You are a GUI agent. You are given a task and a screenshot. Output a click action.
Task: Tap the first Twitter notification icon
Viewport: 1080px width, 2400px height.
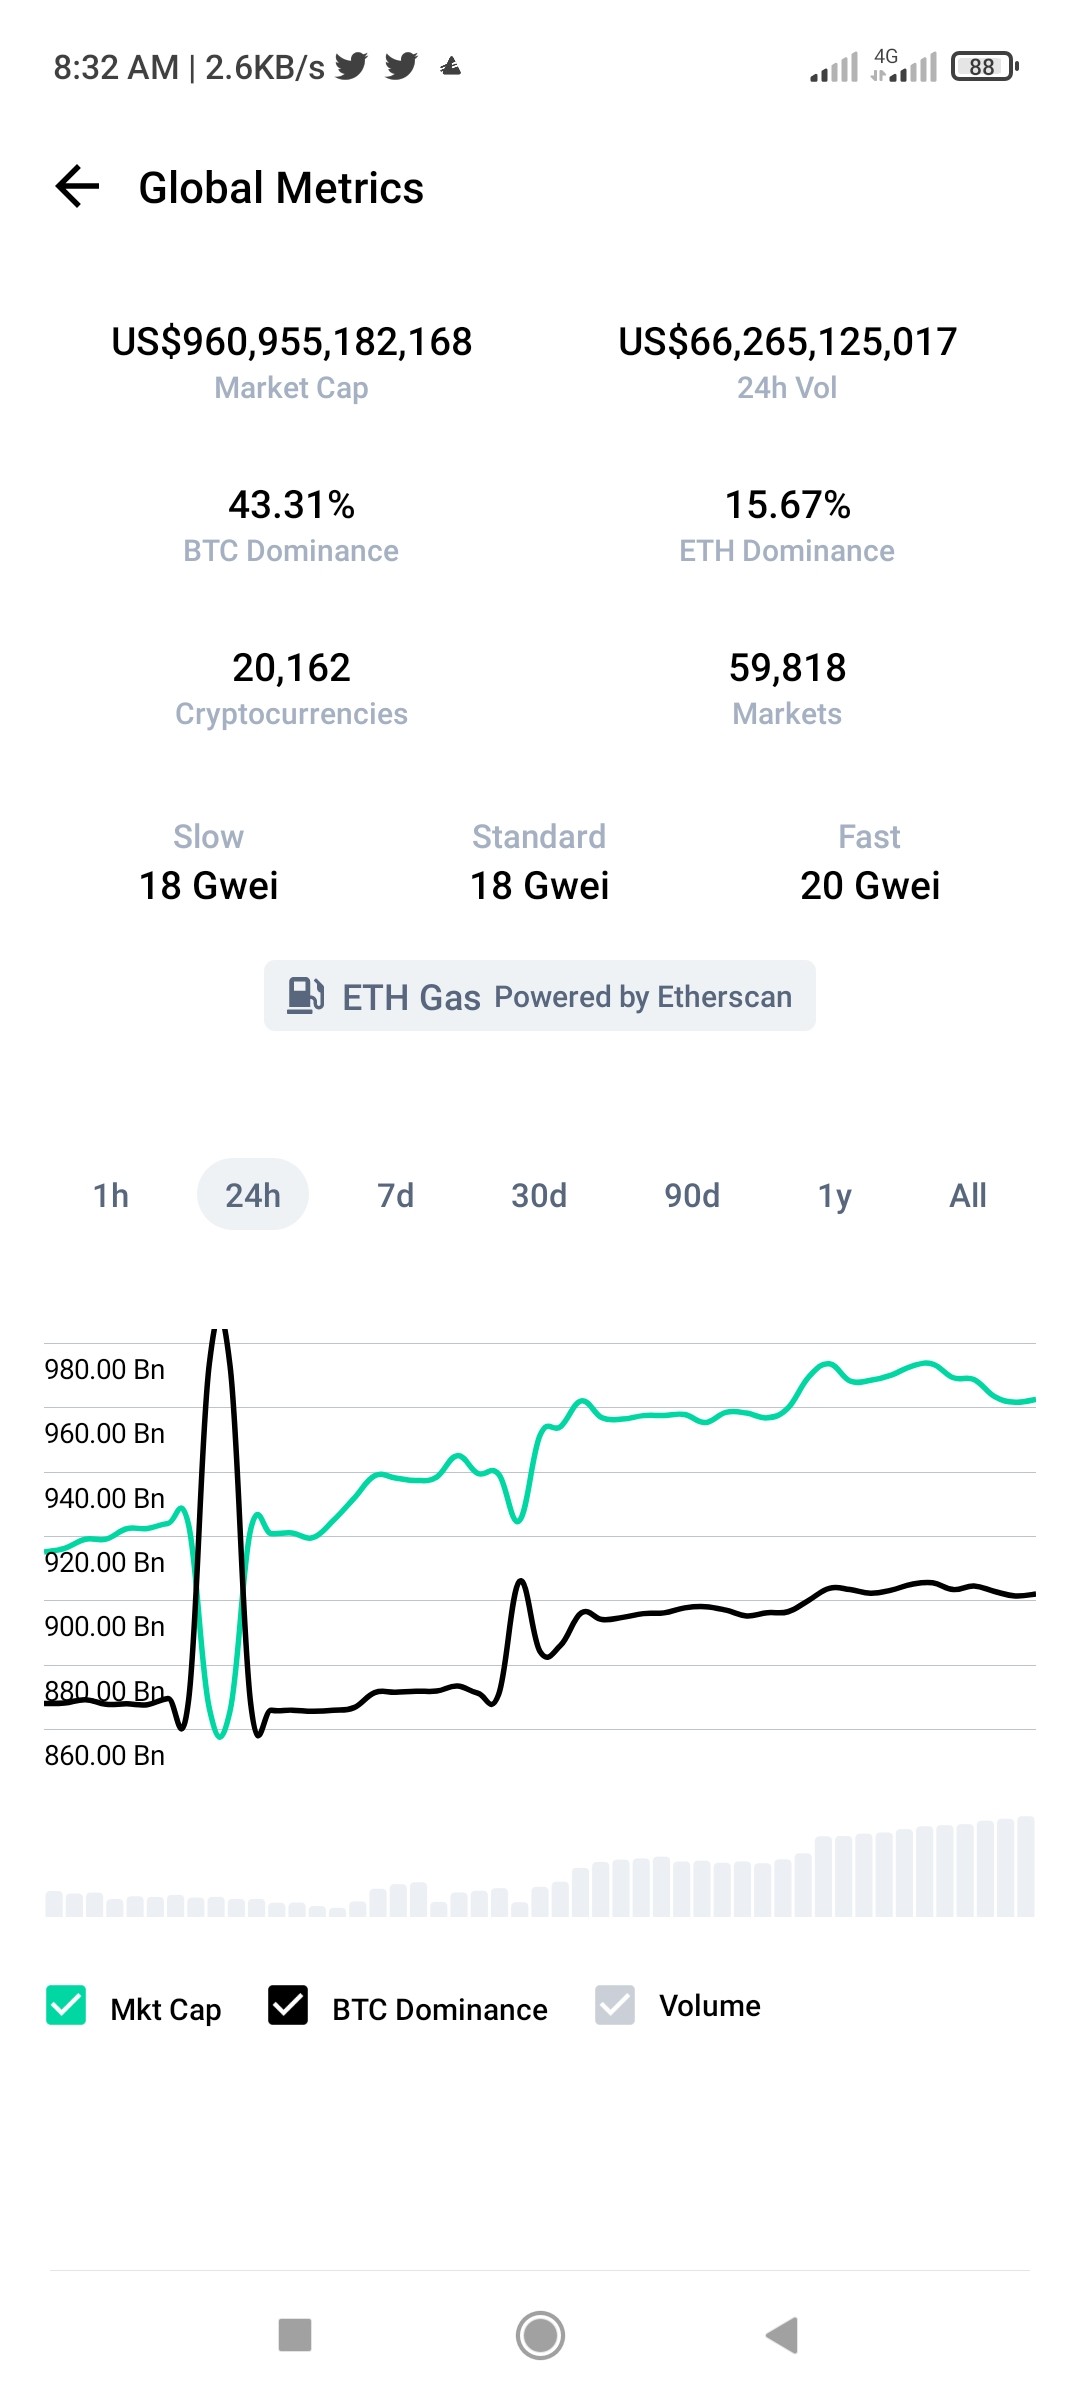pos(351,67)
